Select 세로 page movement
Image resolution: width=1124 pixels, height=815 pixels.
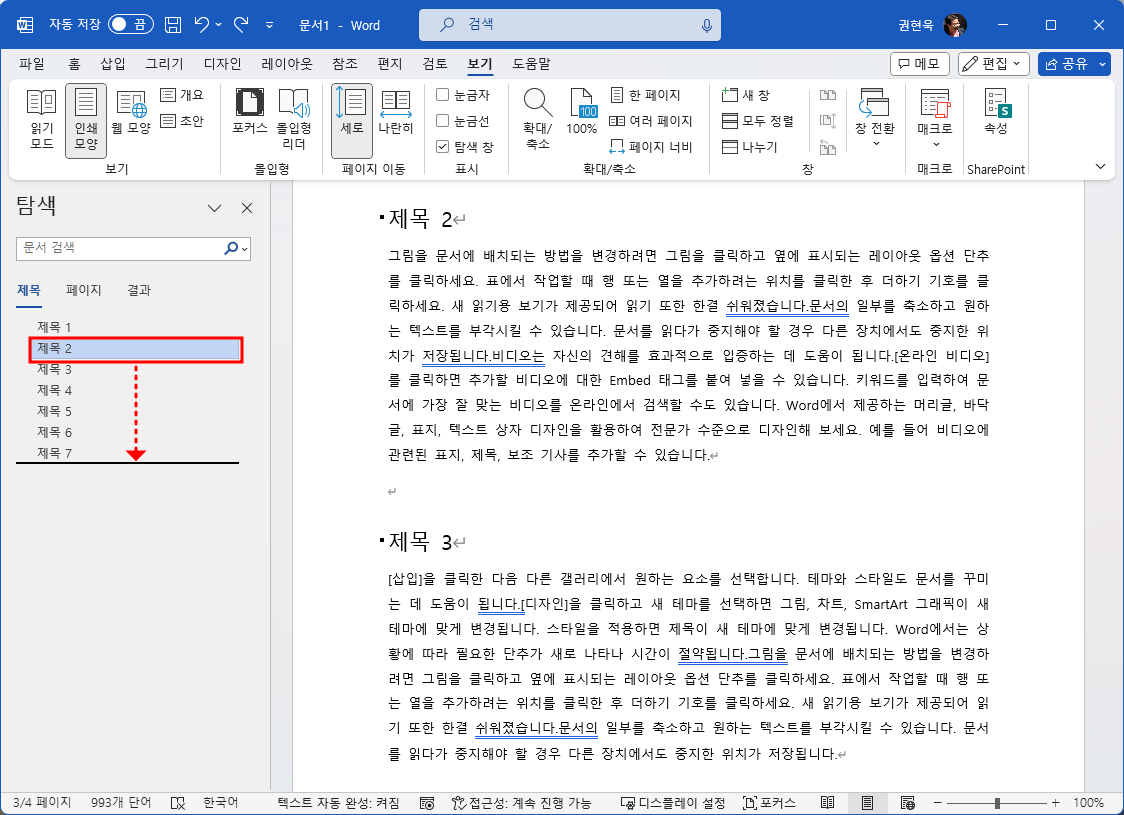(x=351, y=120)
